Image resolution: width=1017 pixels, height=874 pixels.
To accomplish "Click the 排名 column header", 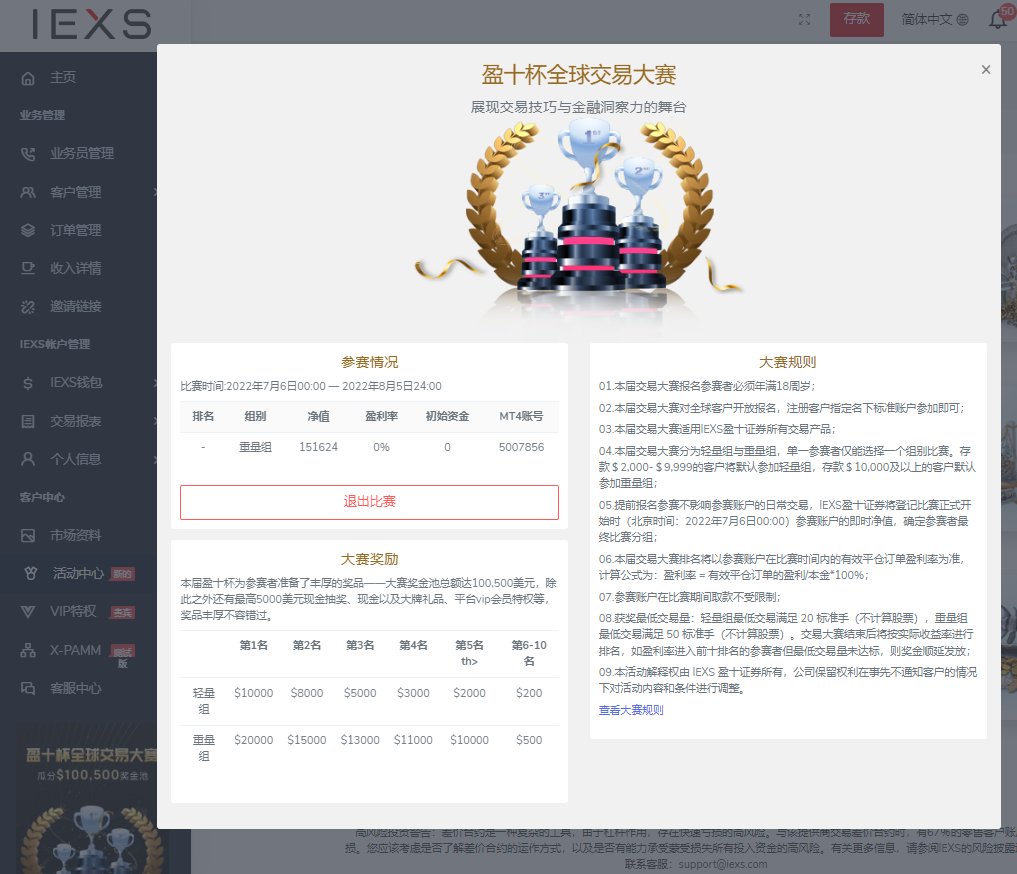I will (203, 416).
